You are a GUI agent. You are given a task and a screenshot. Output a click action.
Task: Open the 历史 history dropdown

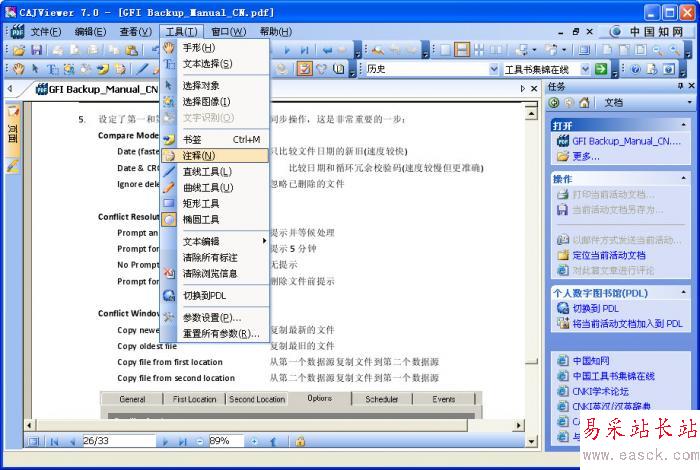click(x=494, y=69)
